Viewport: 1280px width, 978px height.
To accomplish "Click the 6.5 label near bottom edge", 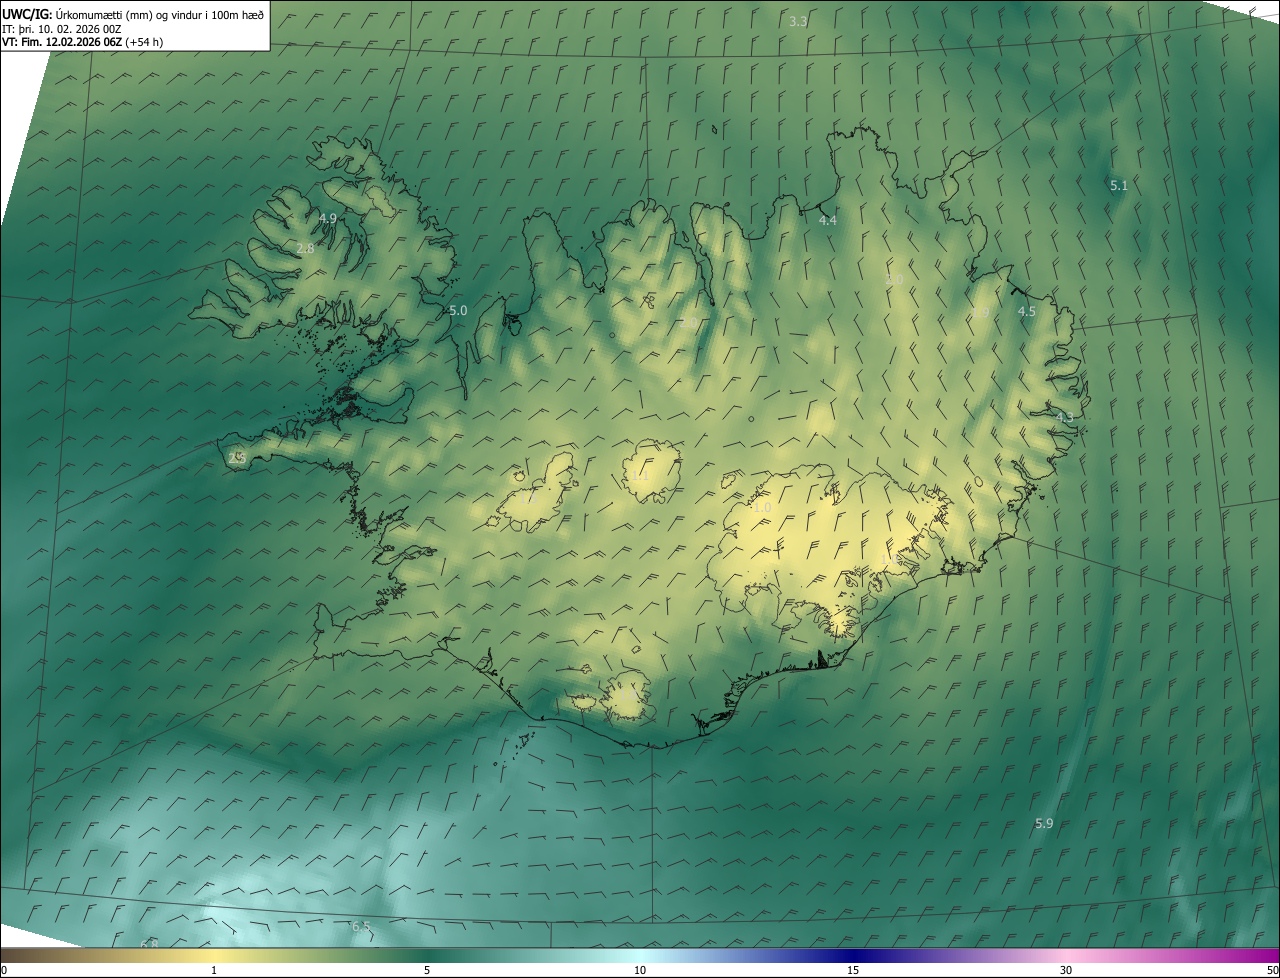I will 361,927.
